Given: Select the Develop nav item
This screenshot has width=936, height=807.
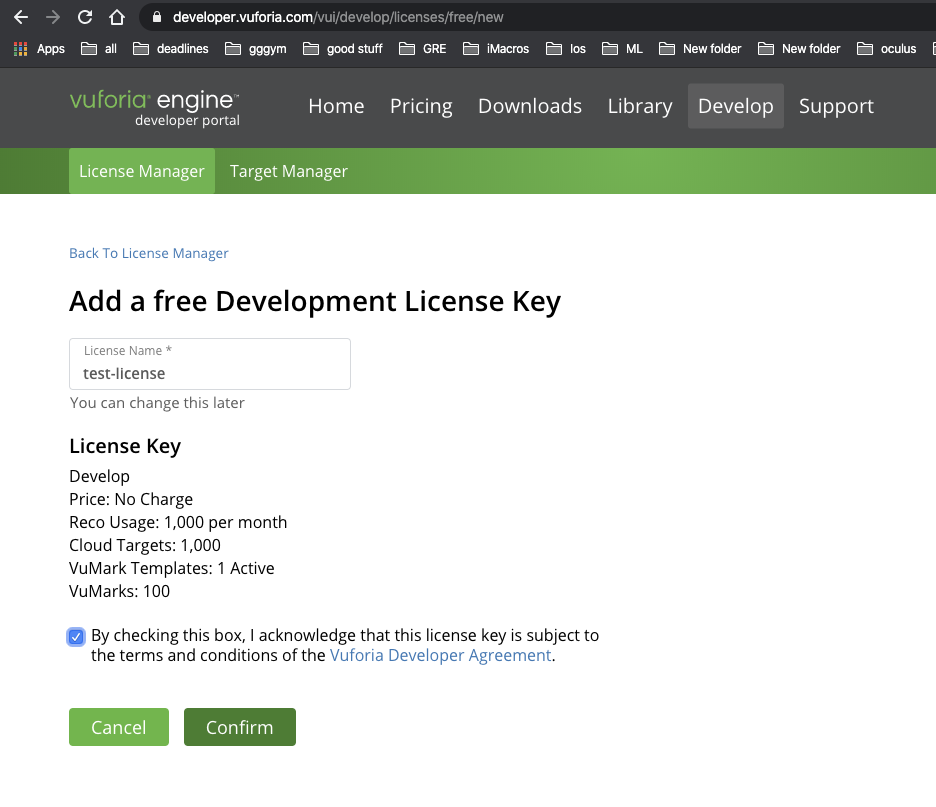Looking at the screenshot, I should click(735, 106).
